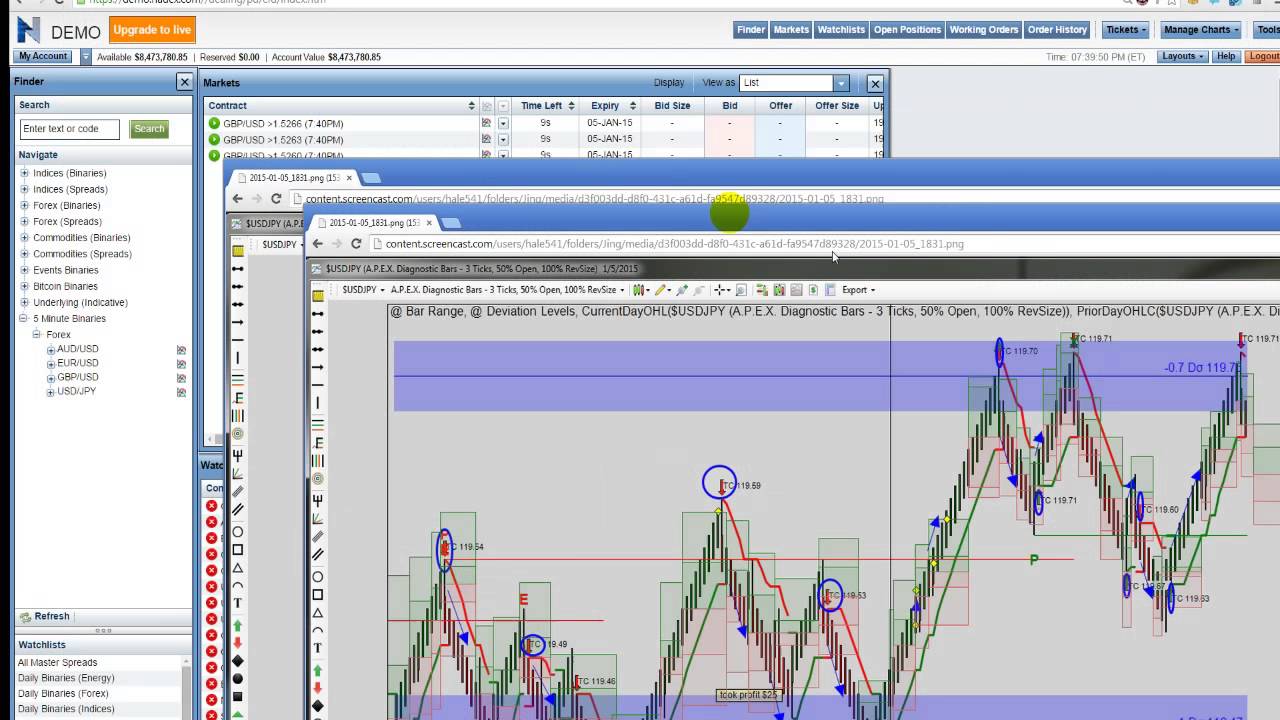Select red down-arrow marker tool in front chart
The height and width of the screenshot is (720, 1280).
click(318, 688)
